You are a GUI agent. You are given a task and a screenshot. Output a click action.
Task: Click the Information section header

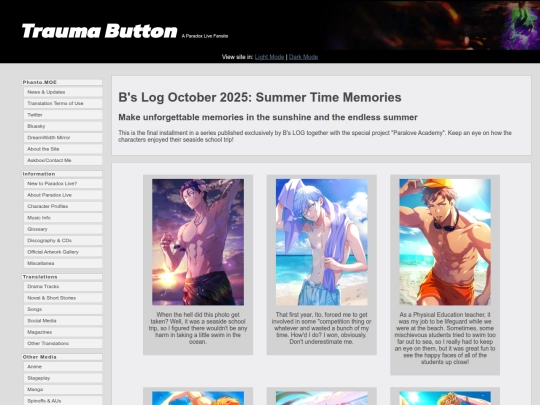point(62,174)
